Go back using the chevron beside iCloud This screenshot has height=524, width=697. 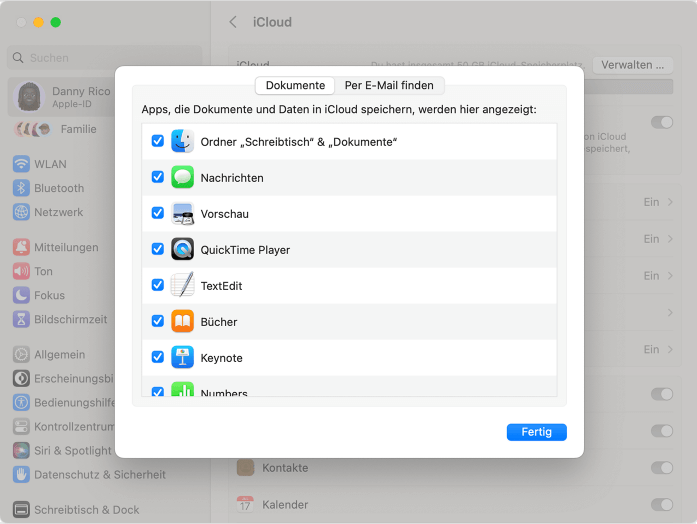[233, 22]
